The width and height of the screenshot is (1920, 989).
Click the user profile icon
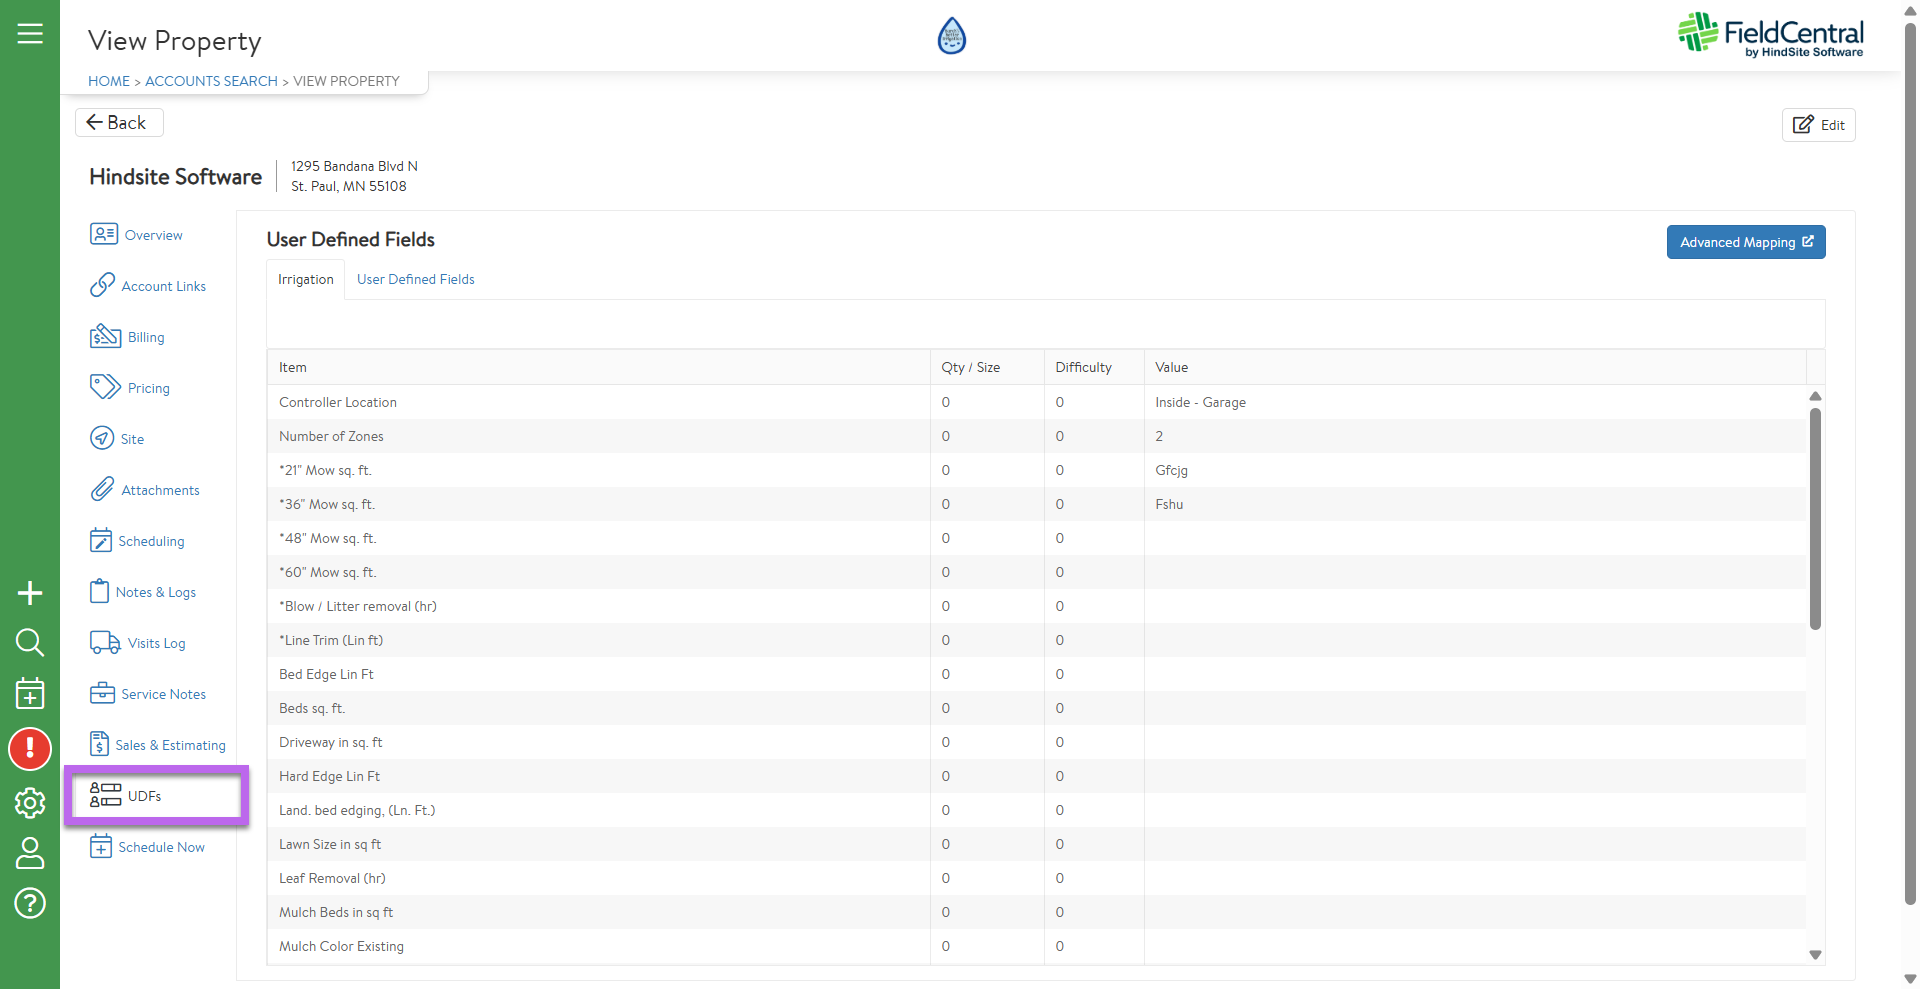[30, 853]
